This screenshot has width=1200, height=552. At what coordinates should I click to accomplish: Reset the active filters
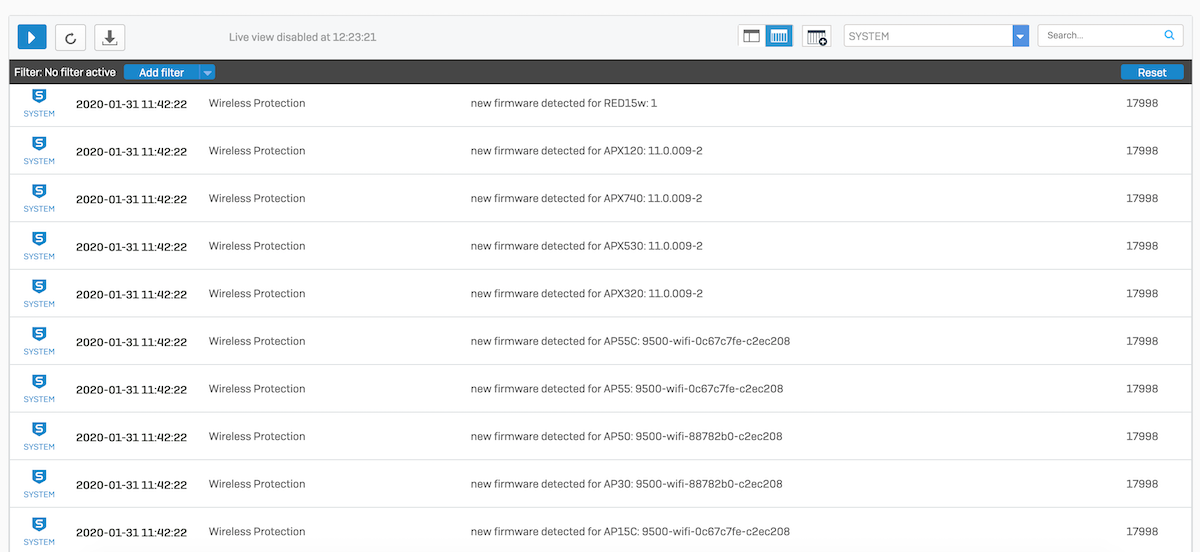(x=1152, y=72)
